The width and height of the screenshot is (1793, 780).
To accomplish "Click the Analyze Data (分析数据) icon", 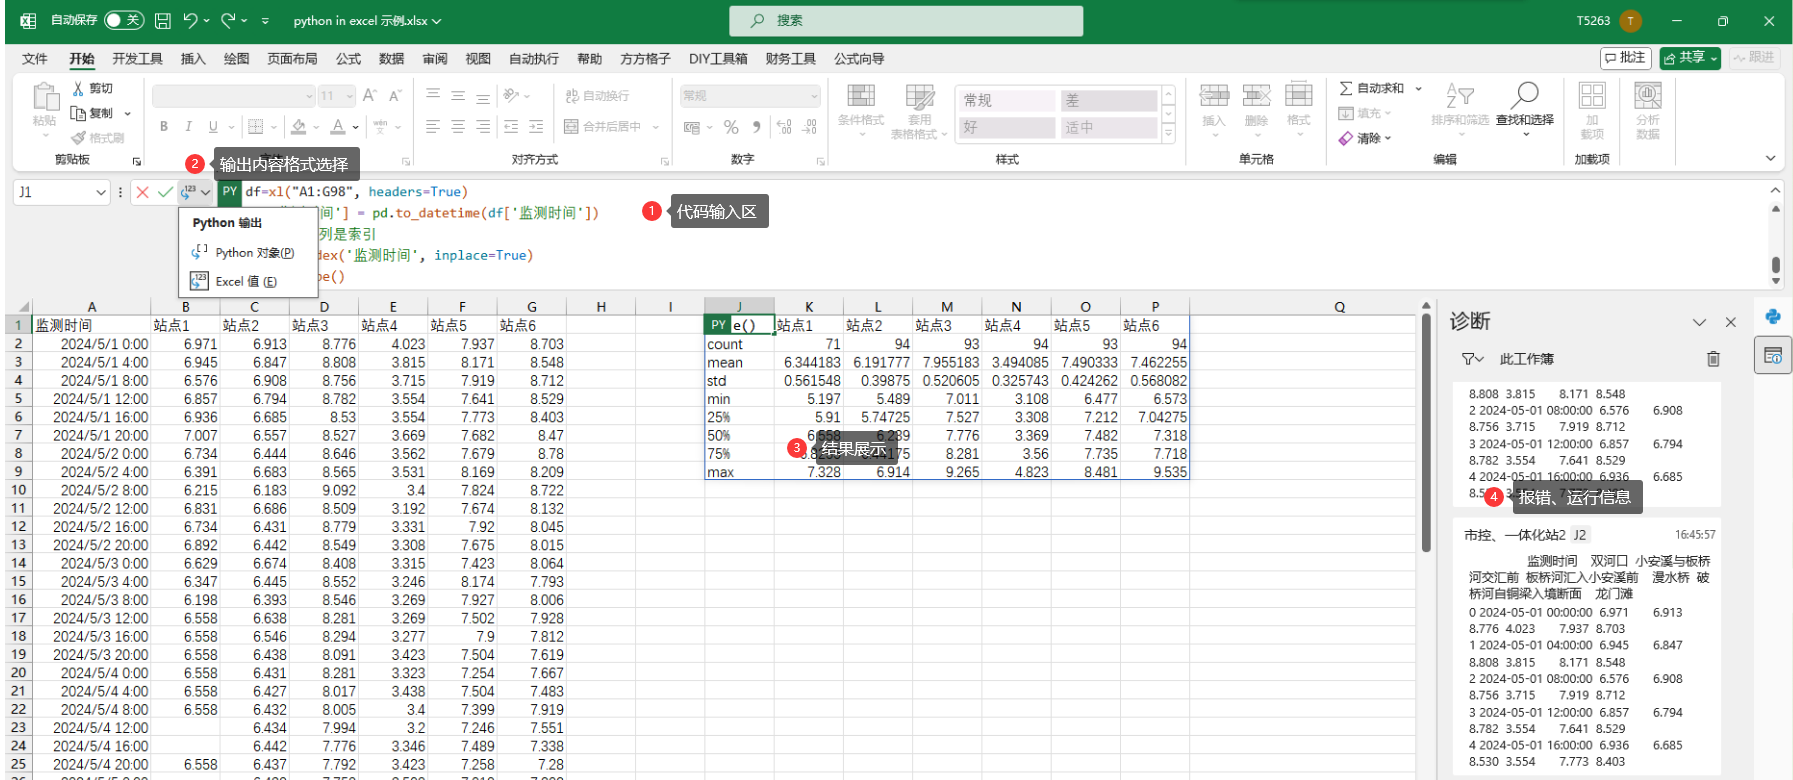I will click(x=1648, y=96).
